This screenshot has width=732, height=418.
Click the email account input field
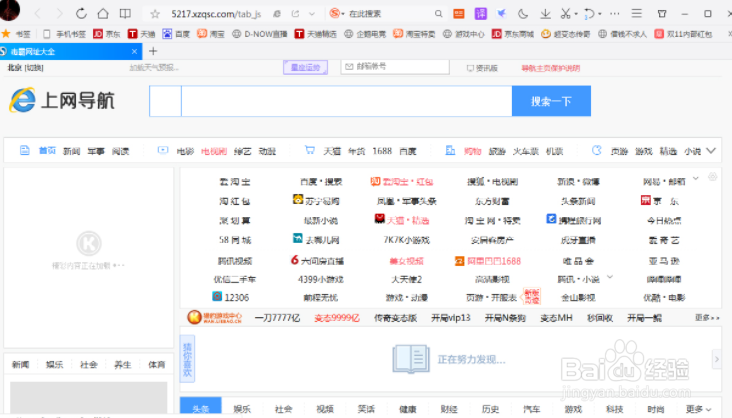395,67
